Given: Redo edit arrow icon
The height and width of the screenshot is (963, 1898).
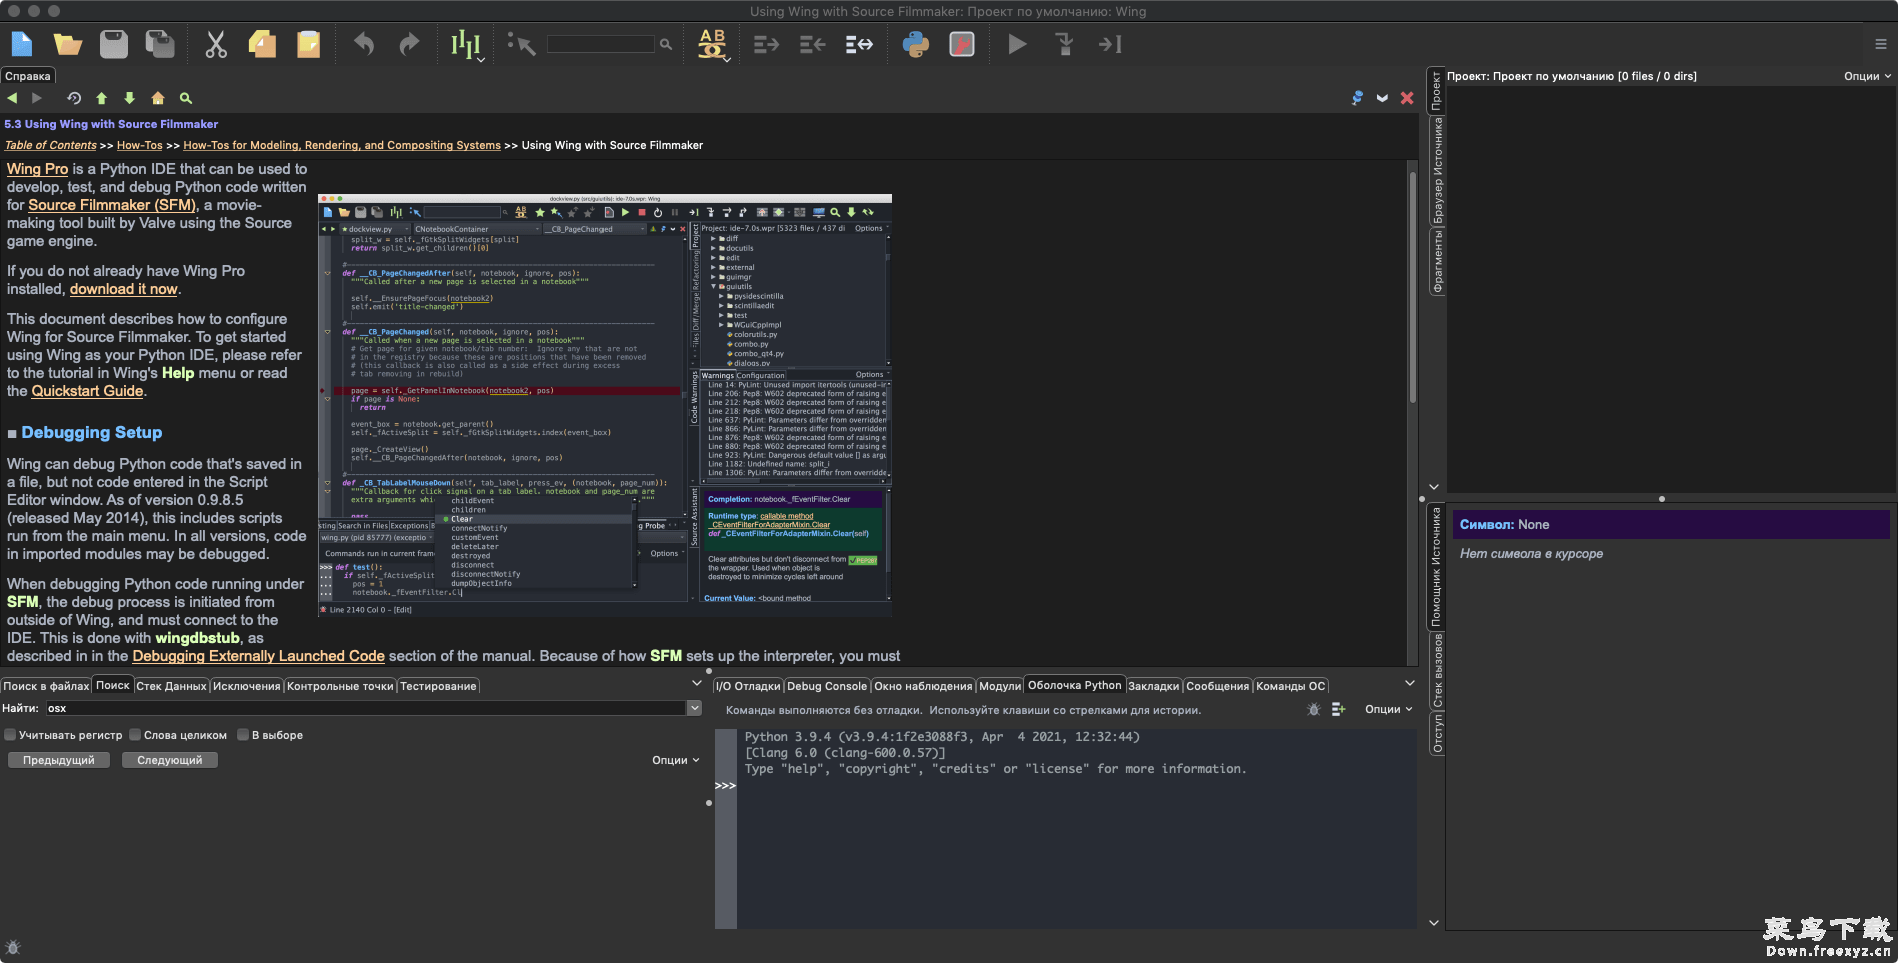Looking at the screenshot, I should click(409, 44).
